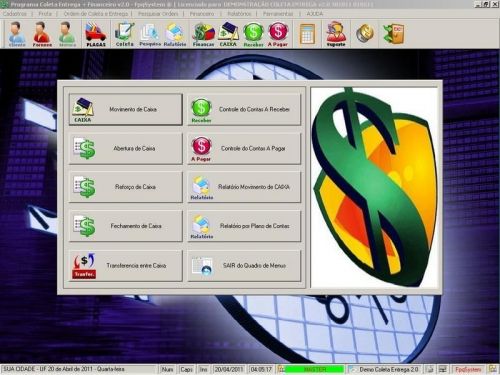Open the PLACAS car toolbar icon

(96, 34)
